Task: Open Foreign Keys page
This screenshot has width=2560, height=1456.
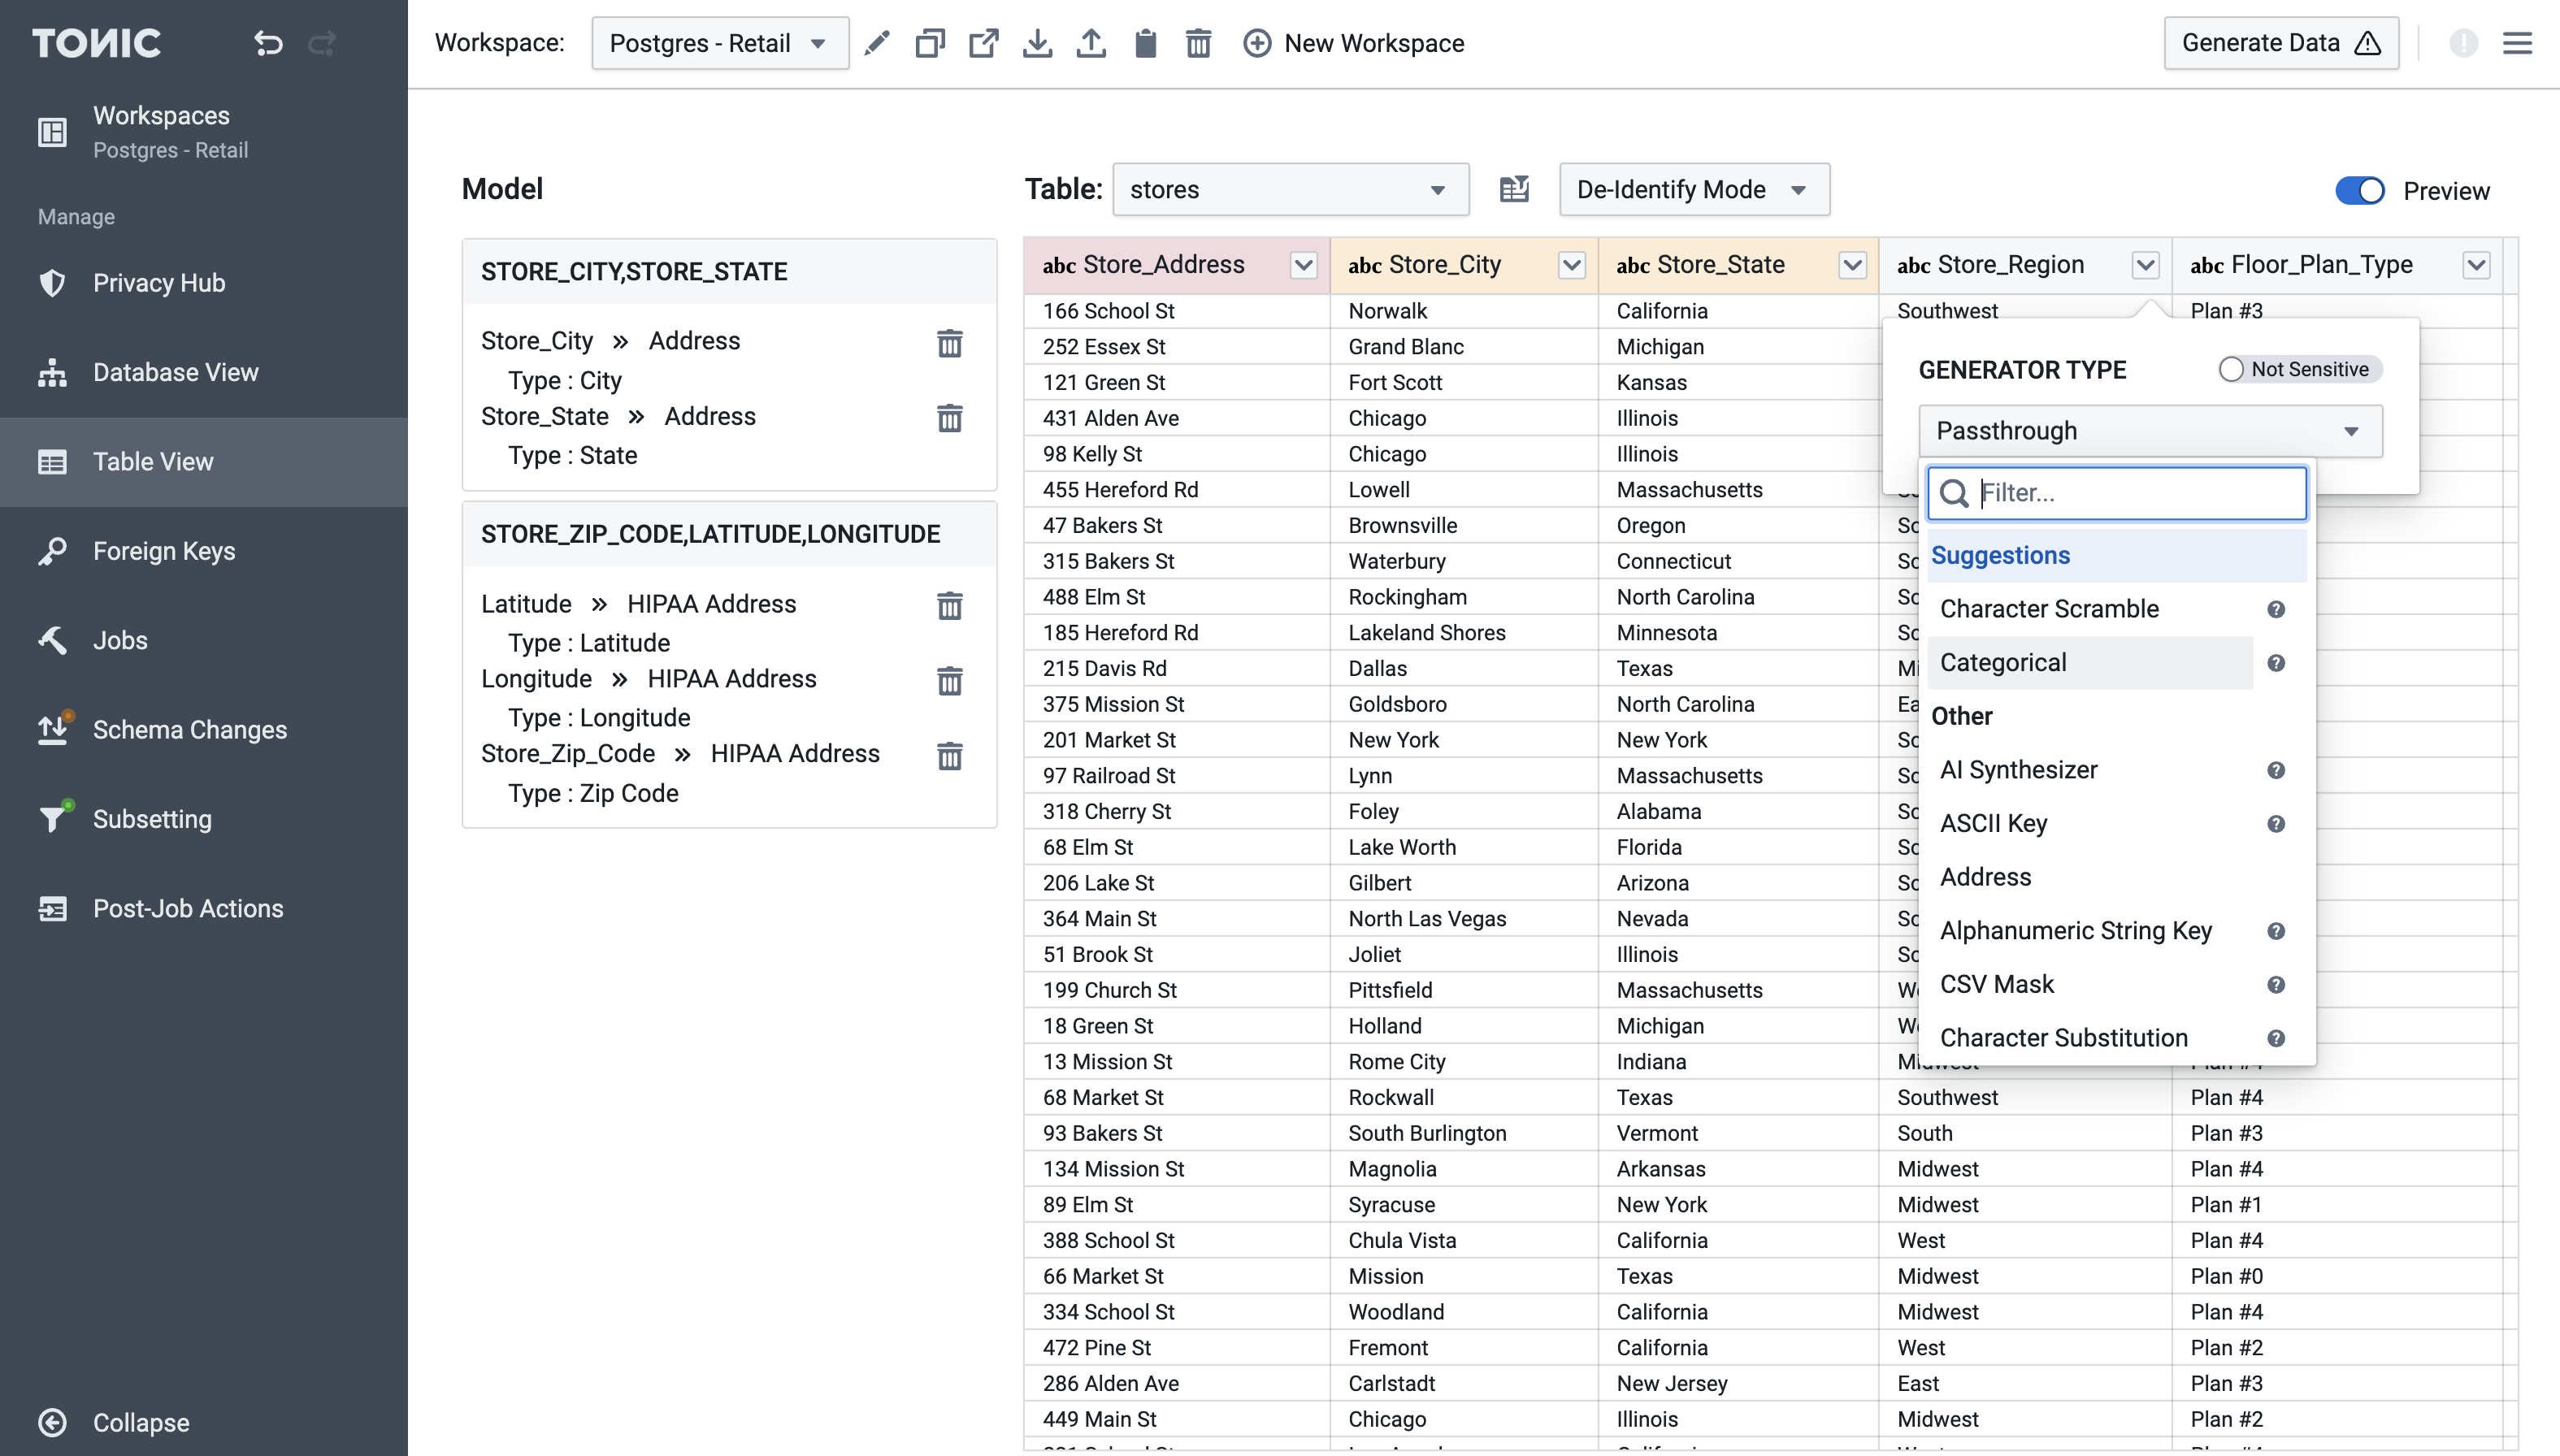Action: click(204, 551)
